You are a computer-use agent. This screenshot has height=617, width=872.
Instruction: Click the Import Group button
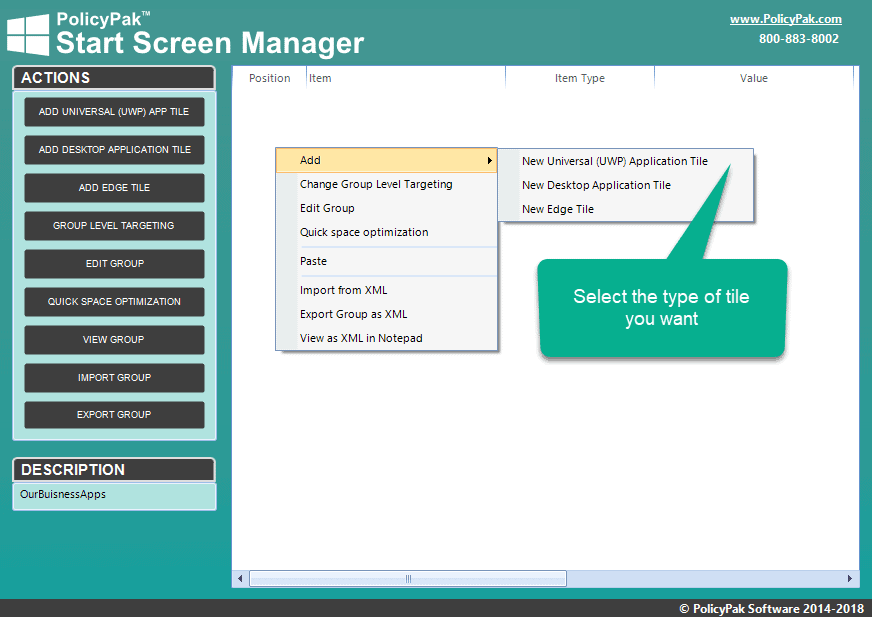(x=114, y=377)
